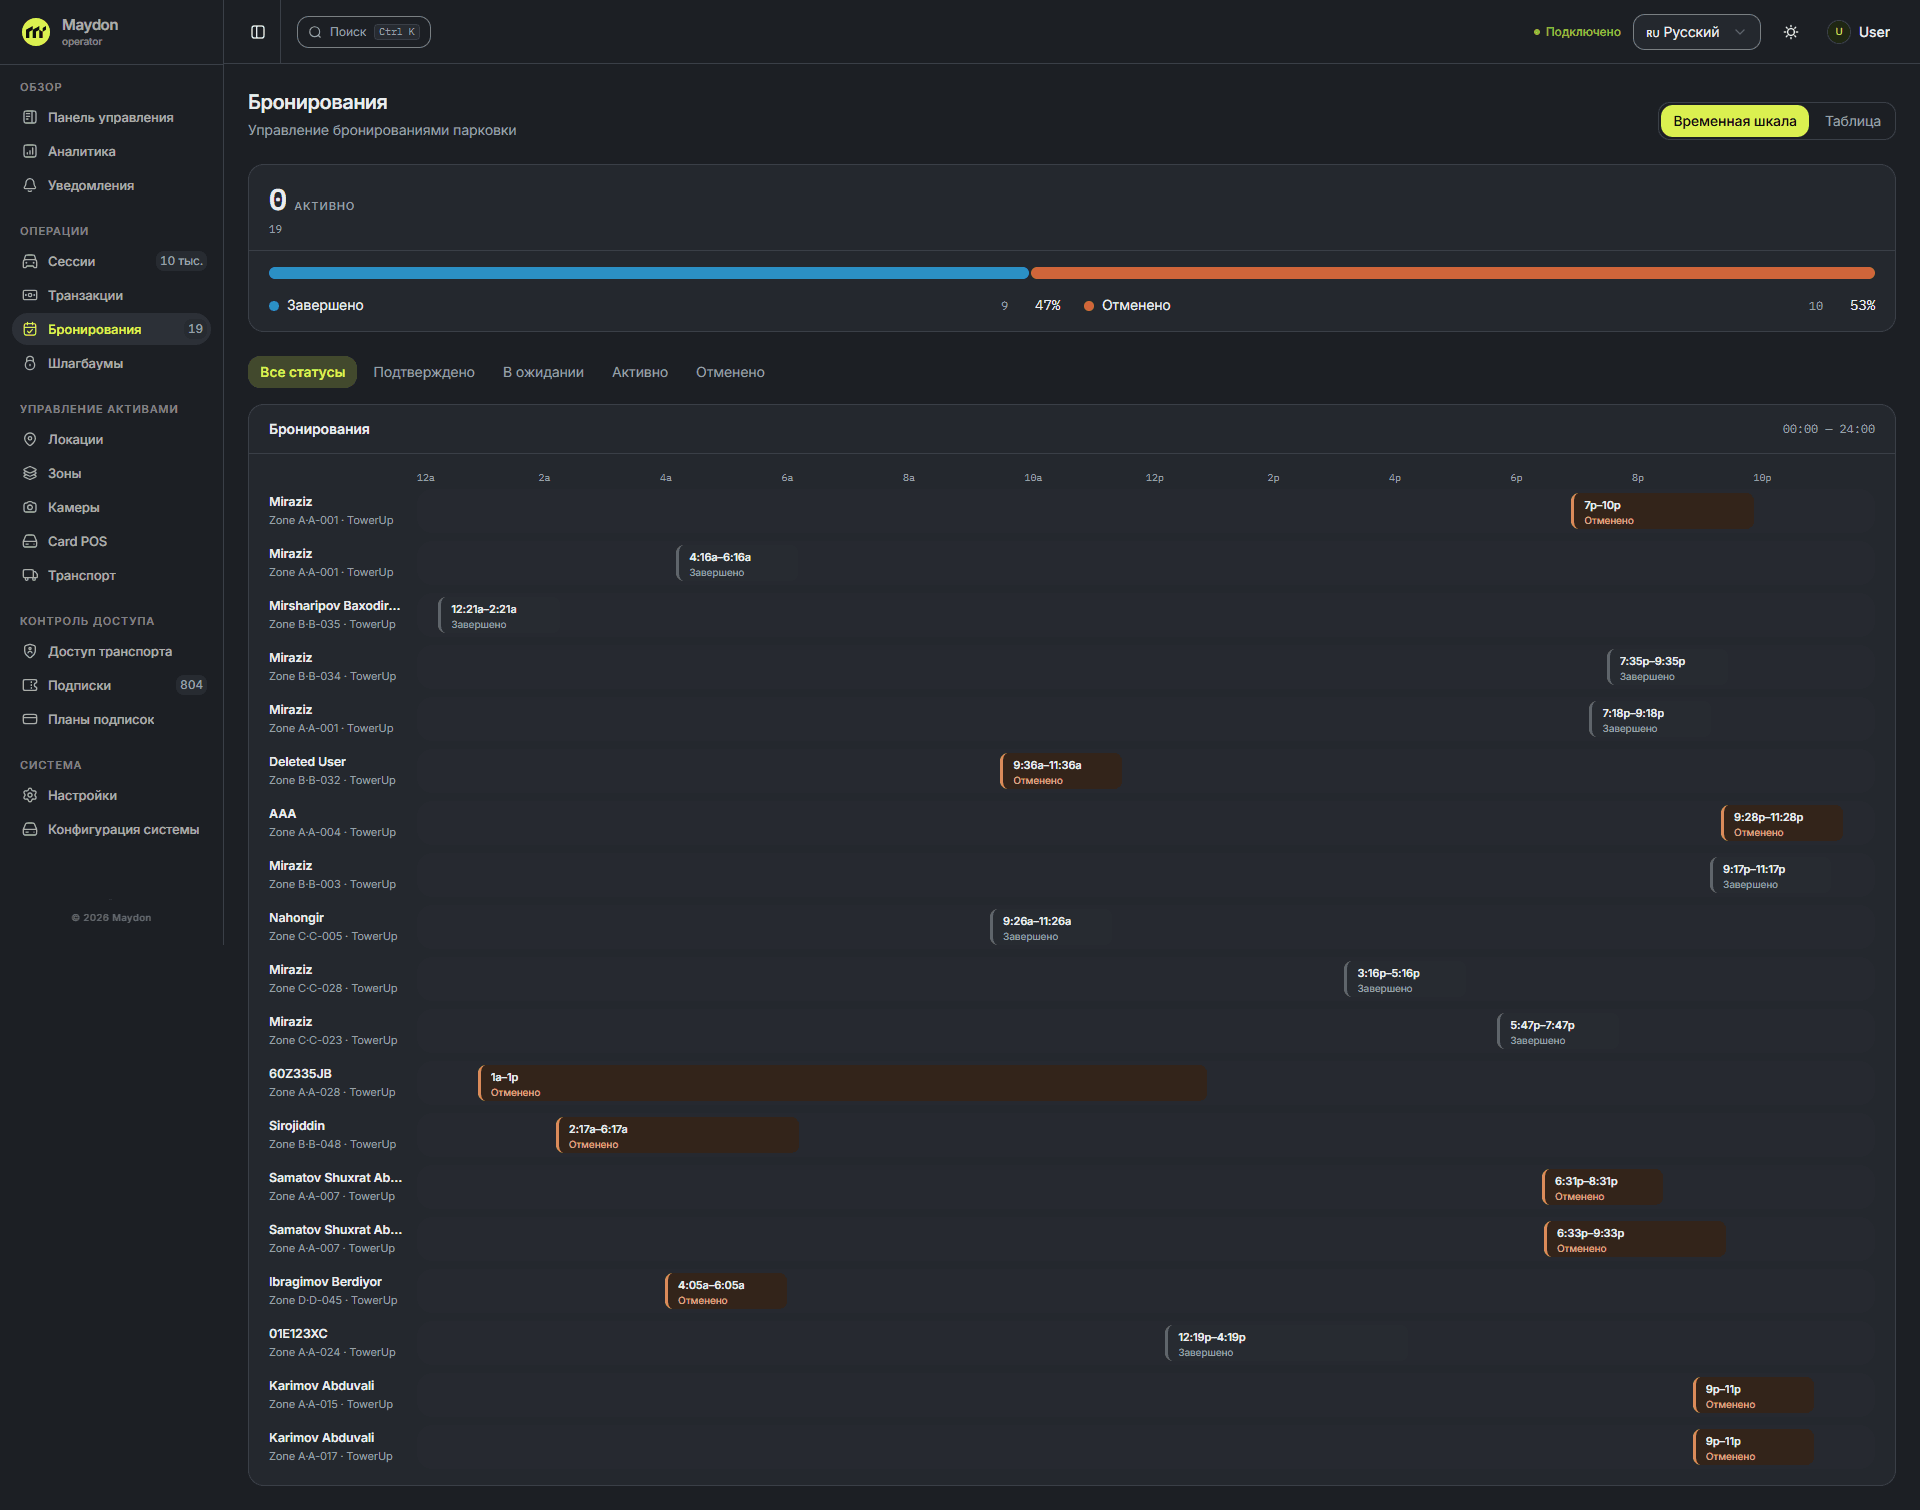Open Cameras icon (Камеры)

tap(30, 507)
